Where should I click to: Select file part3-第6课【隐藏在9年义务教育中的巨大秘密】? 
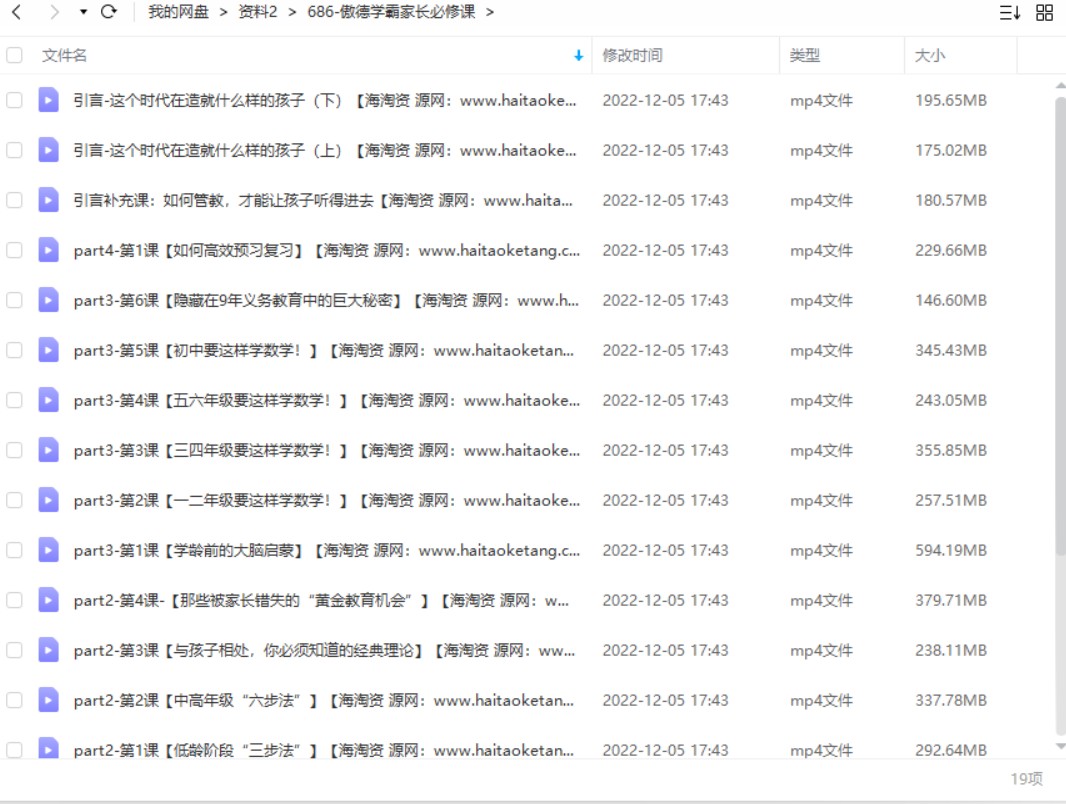pyautogui.click(x=326, y=300)
